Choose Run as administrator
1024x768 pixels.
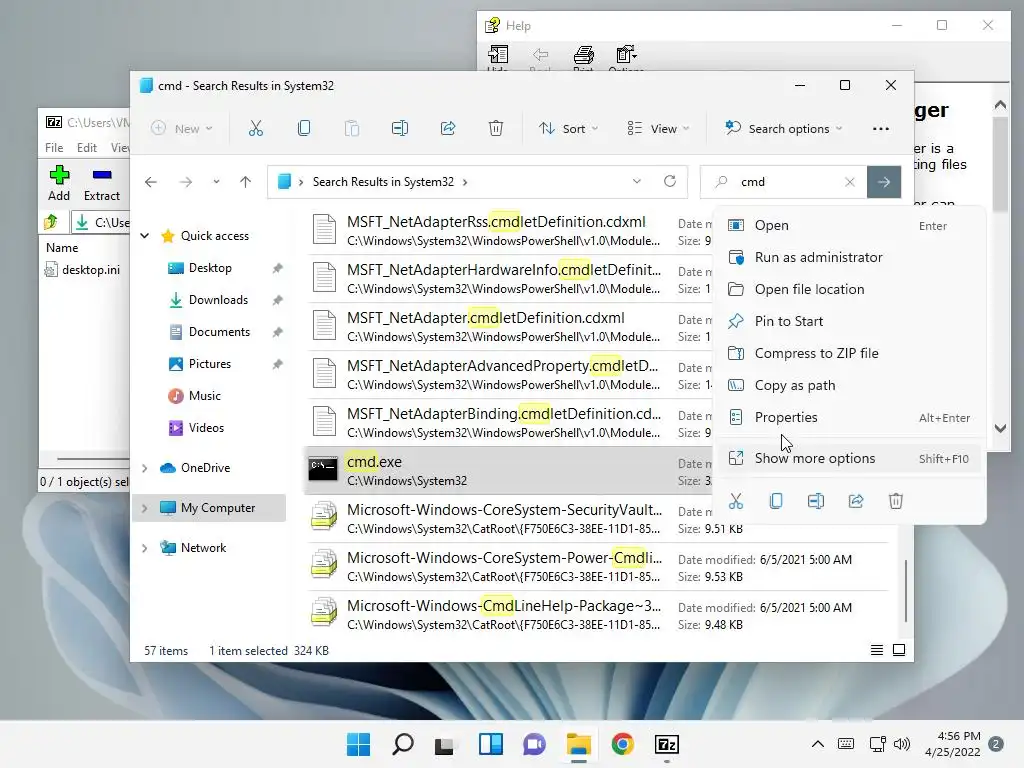pyautogui.click(x=850, y=257)
